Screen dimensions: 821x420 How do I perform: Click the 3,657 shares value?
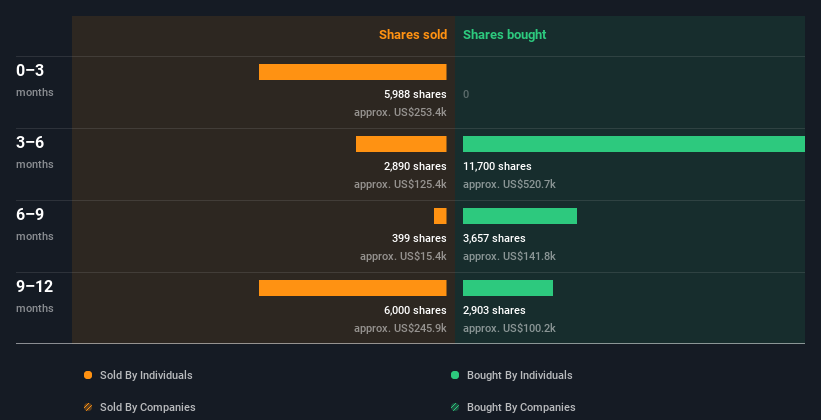tap(494, 238)
